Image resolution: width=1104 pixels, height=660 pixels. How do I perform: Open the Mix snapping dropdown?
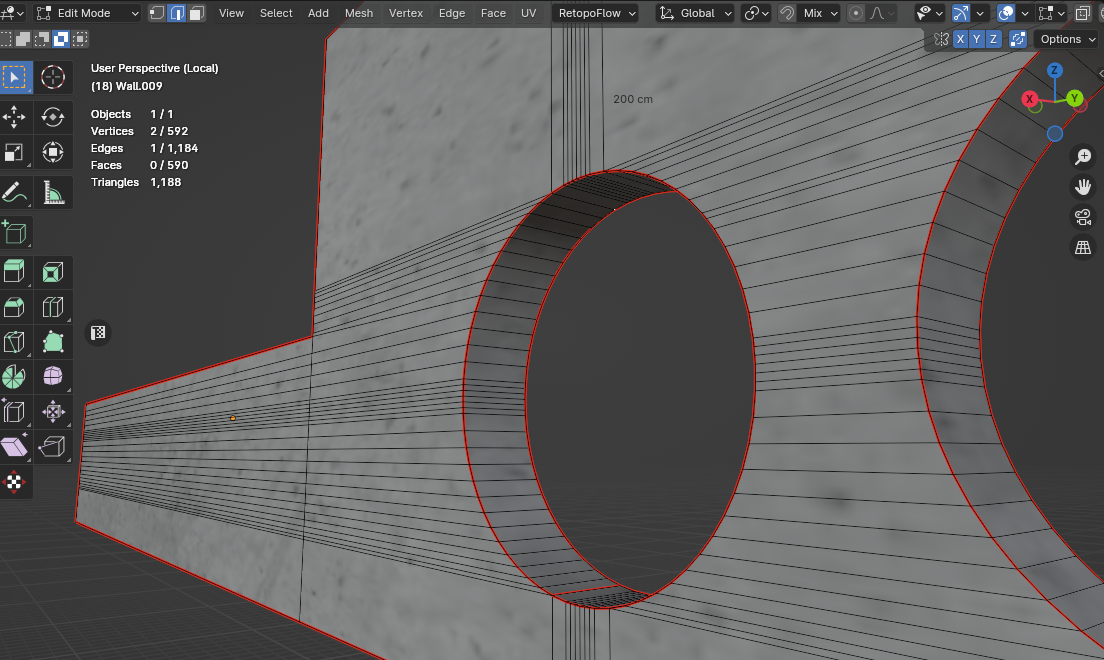pos(820,13)
